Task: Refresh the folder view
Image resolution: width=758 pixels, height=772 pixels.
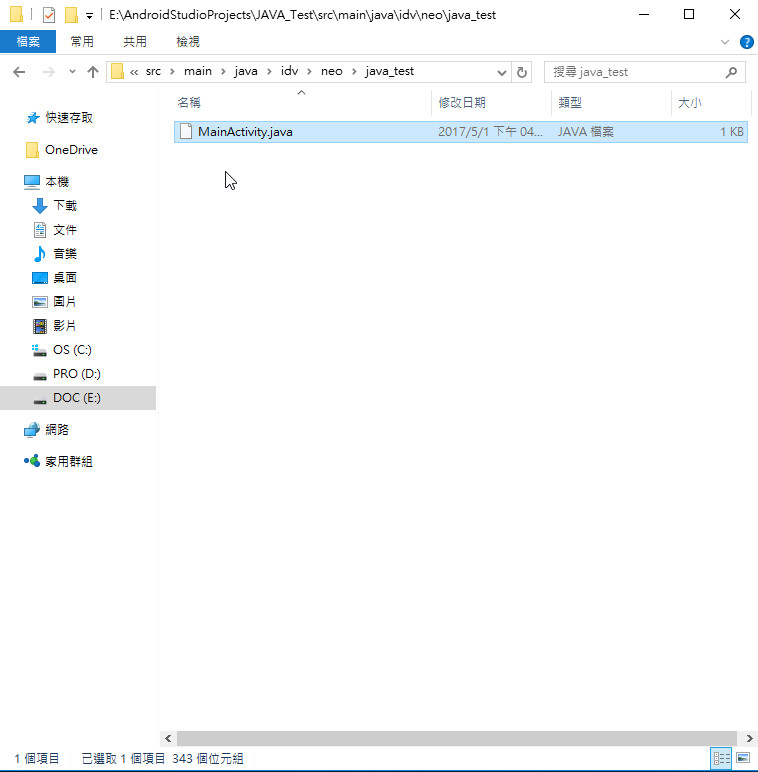Action: point(522,72)
